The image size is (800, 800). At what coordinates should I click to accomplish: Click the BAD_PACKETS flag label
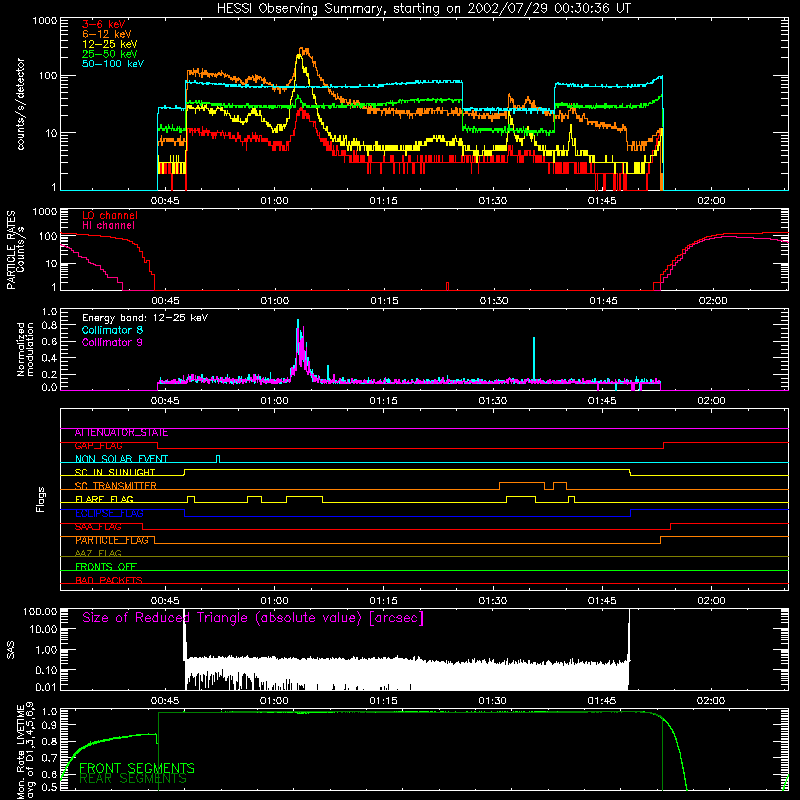click(109, 580)
